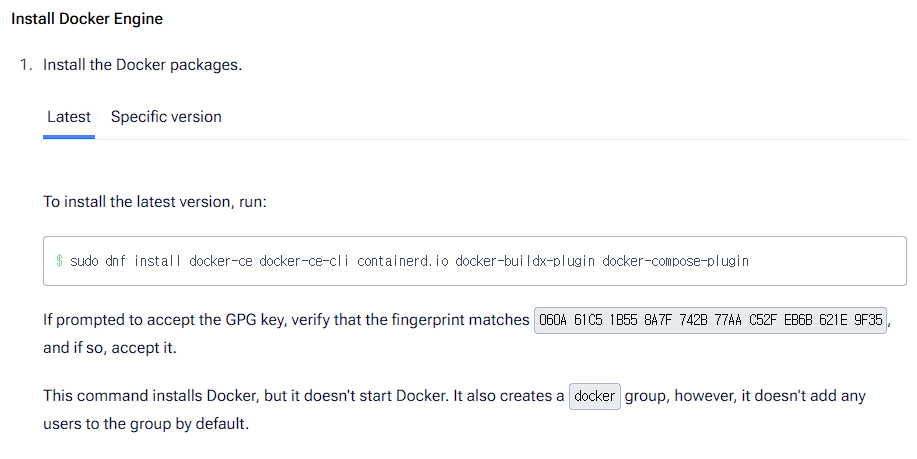Screen dimensions: 917x459
Task: Switch to the Latest tab
Action: point(69,117)
